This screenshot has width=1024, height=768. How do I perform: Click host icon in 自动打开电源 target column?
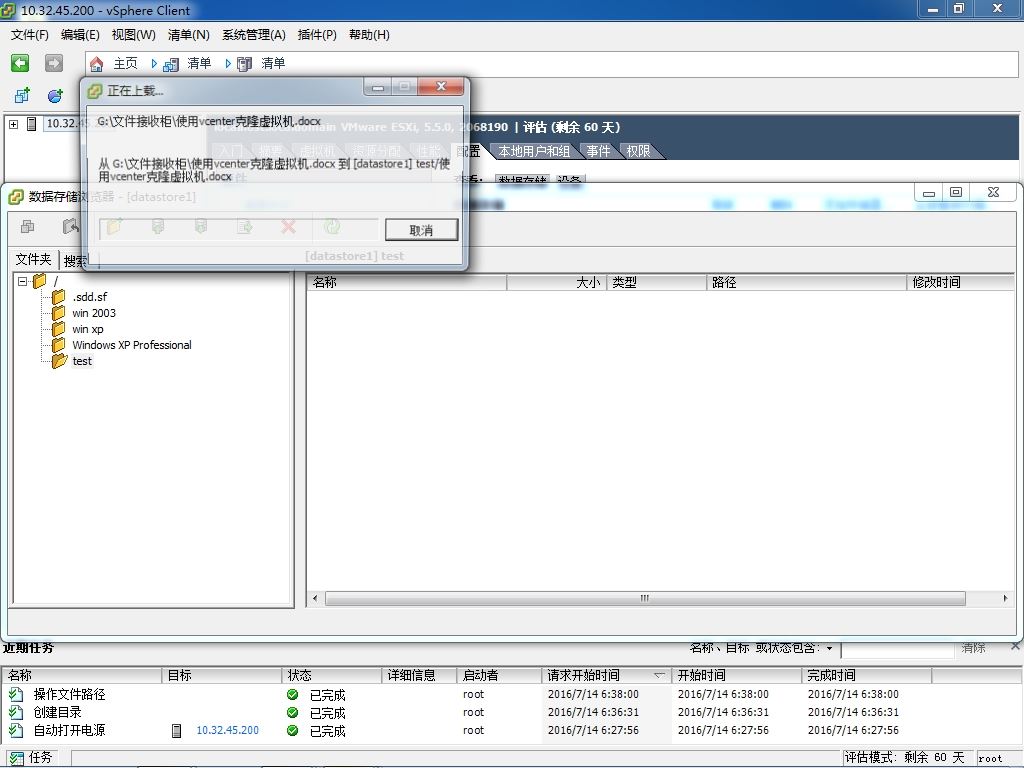click(176, 730)
